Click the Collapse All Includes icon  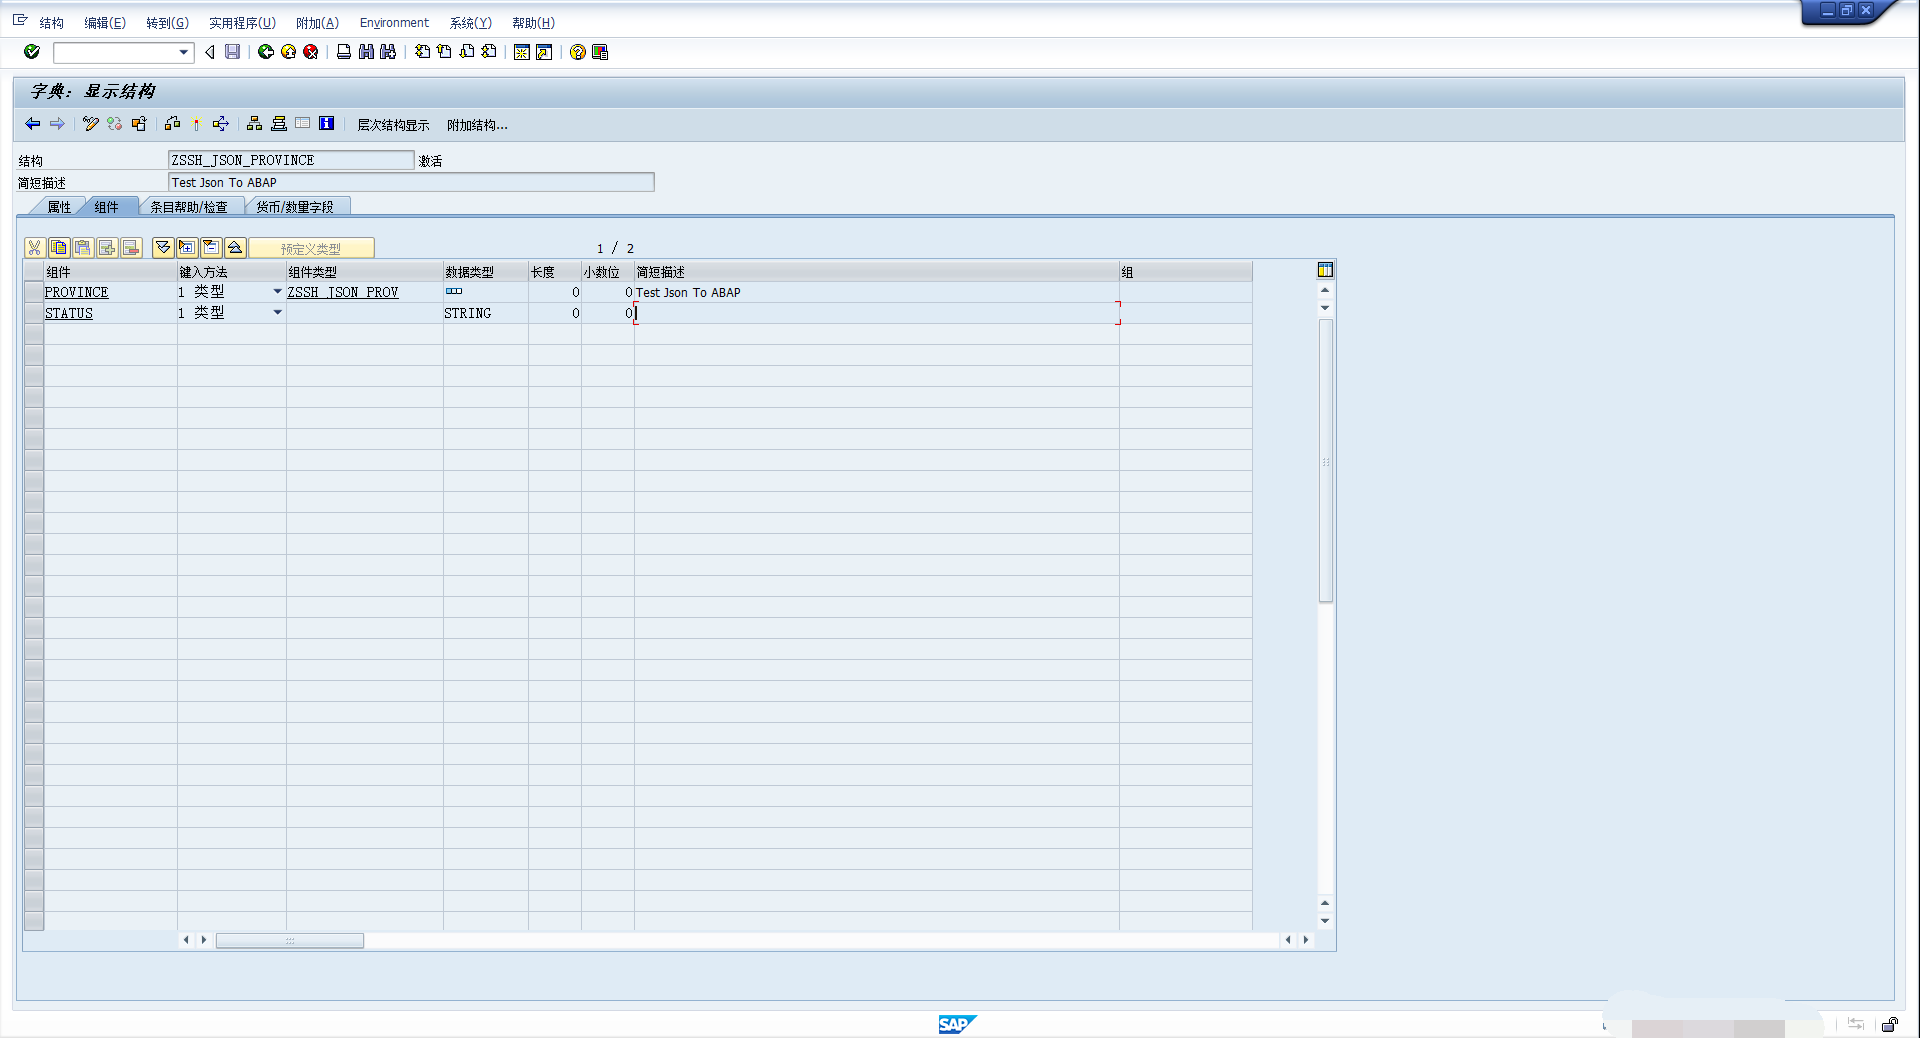tap(235, 248)
